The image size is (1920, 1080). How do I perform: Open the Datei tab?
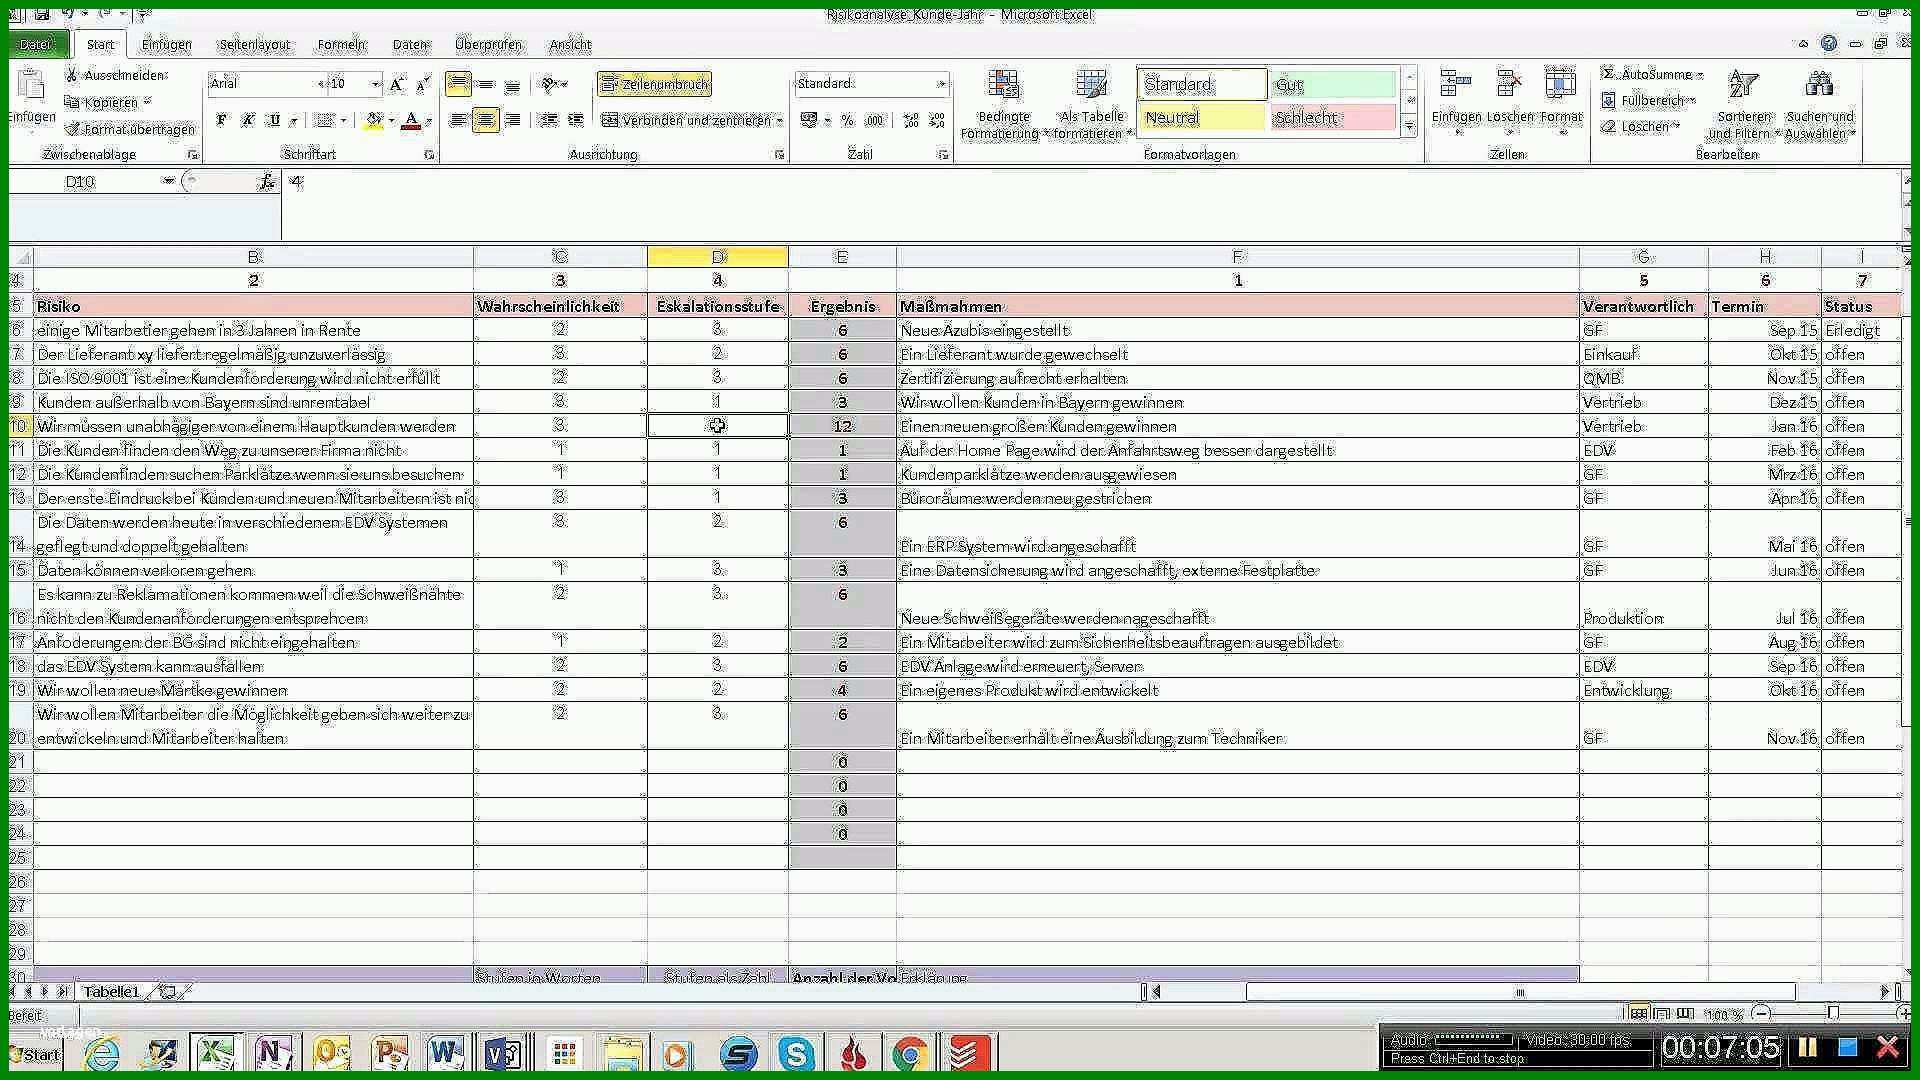click(x=36, y=44)
